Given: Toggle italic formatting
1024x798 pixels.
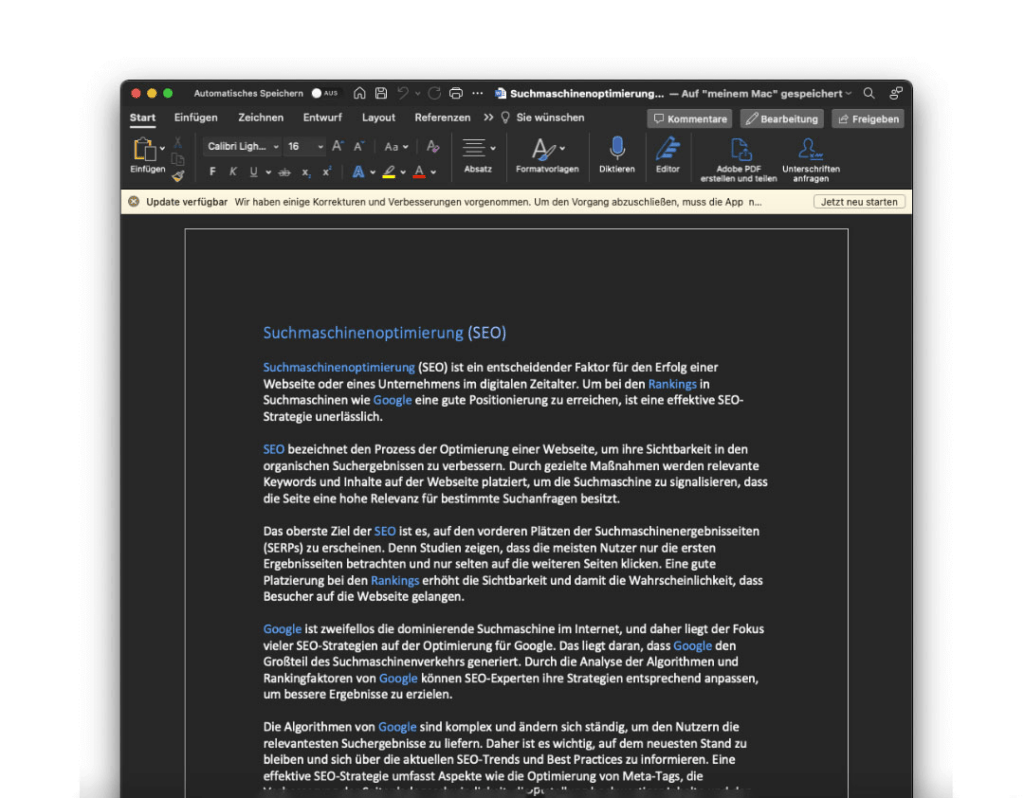Looking at the screenshot, I should point(232,171).
